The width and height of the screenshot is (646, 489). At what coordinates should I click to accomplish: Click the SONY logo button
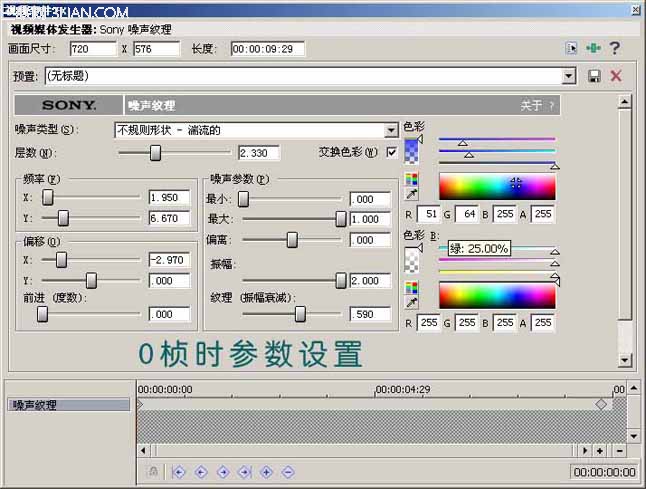(68, 105)
